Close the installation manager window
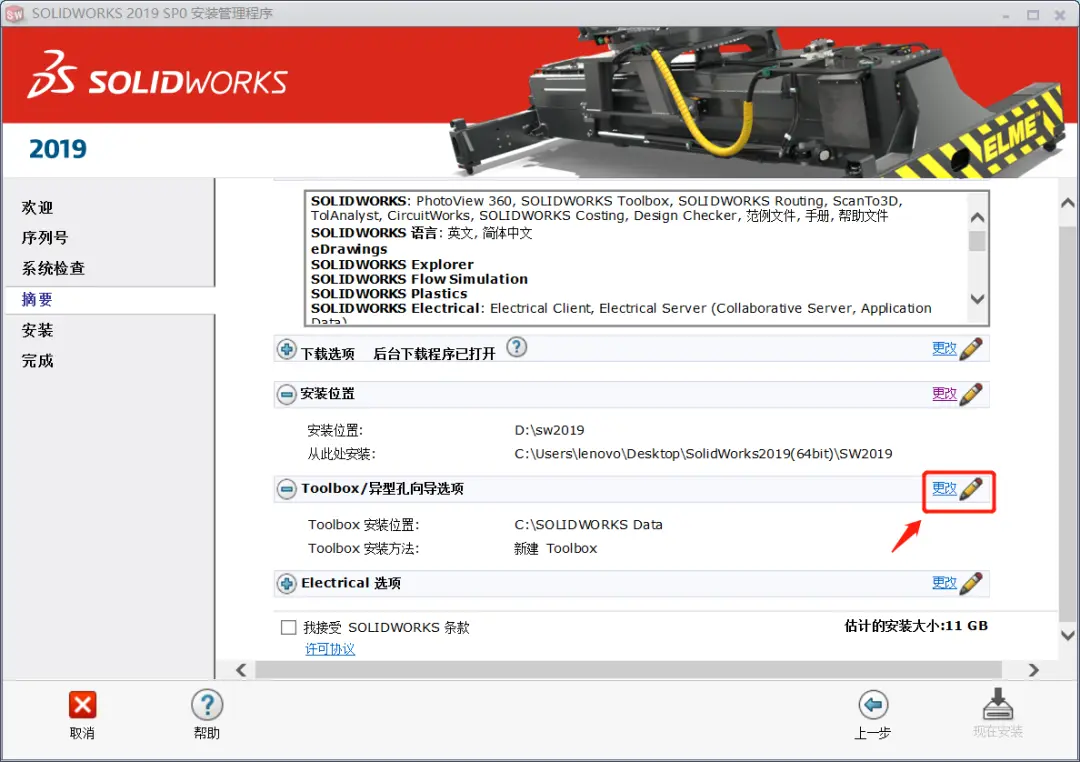 (1060, 14)
